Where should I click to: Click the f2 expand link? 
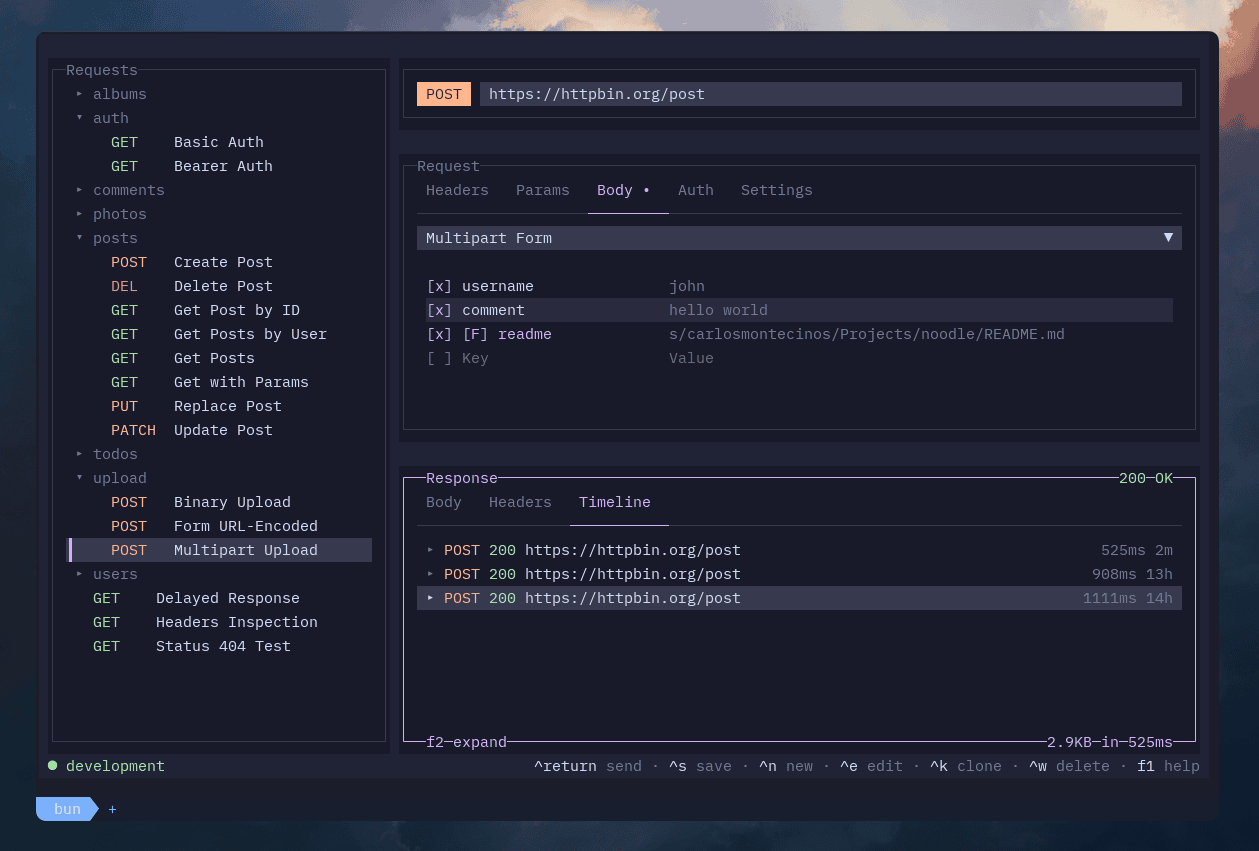466,742
